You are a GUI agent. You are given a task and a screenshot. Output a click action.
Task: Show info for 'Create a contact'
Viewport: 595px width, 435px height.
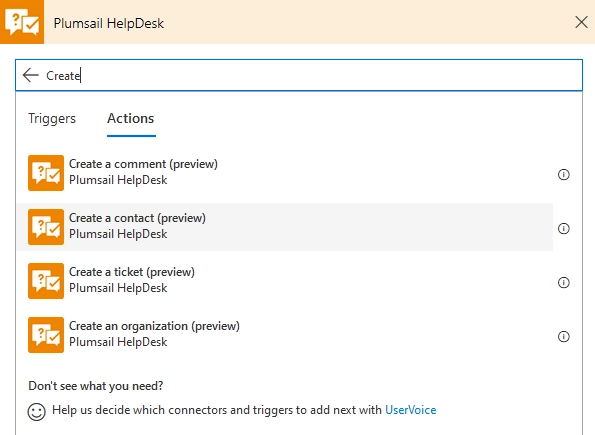564,229
